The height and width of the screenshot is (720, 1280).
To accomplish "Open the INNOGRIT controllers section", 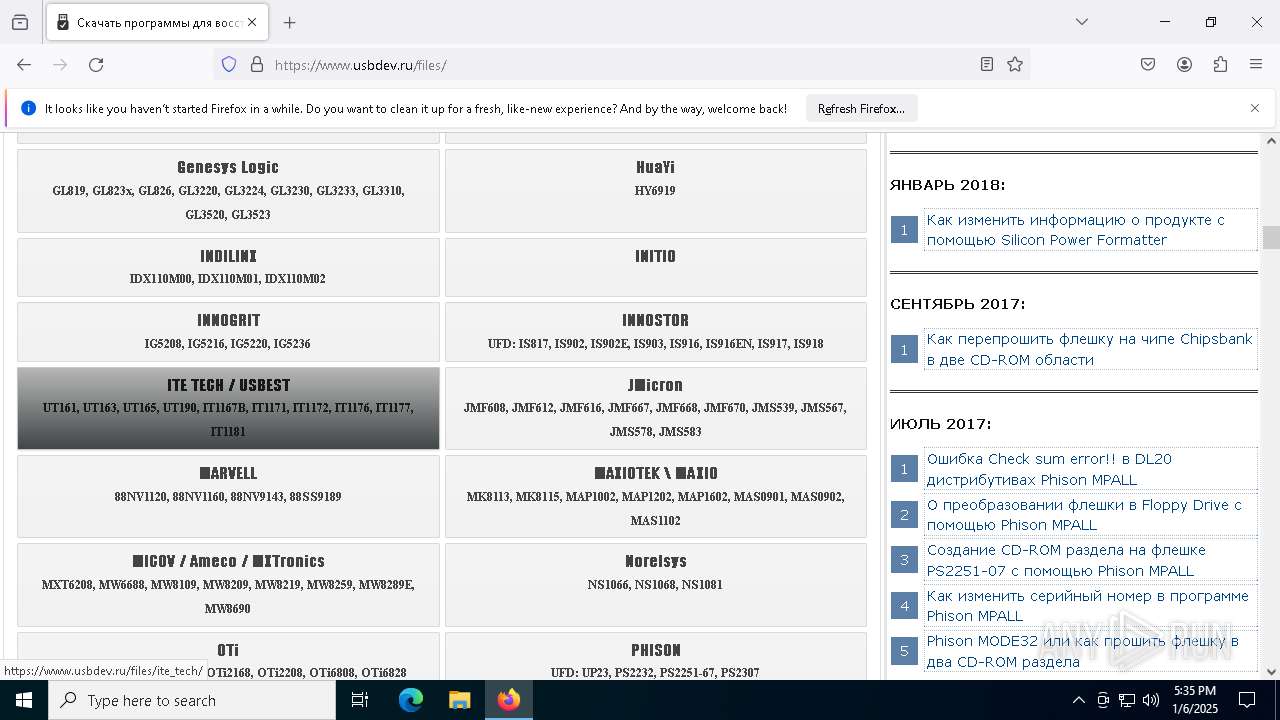I will (228, 331).
